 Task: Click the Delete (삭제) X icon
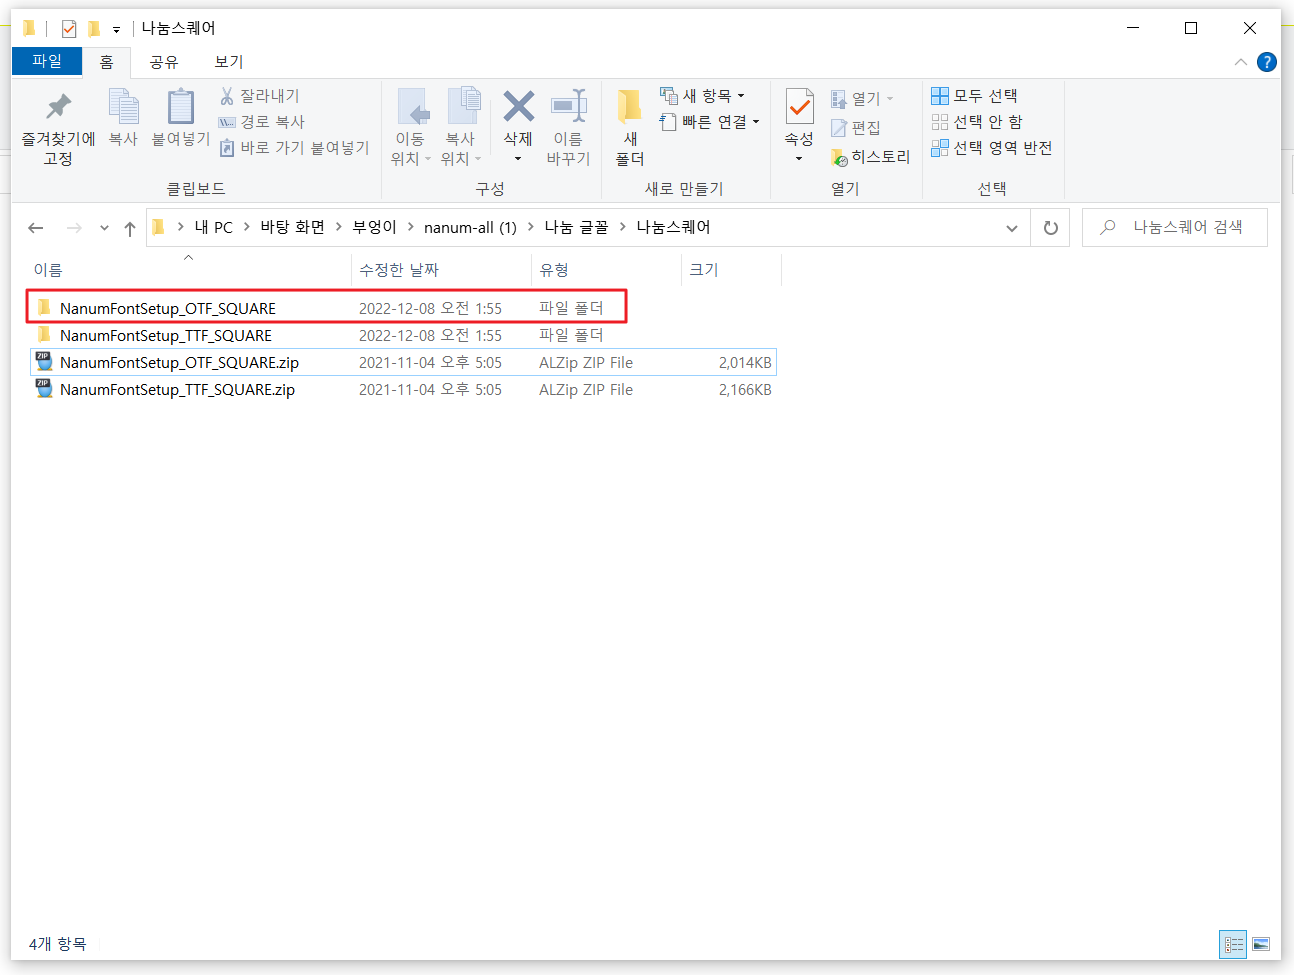tap(518, 106)
